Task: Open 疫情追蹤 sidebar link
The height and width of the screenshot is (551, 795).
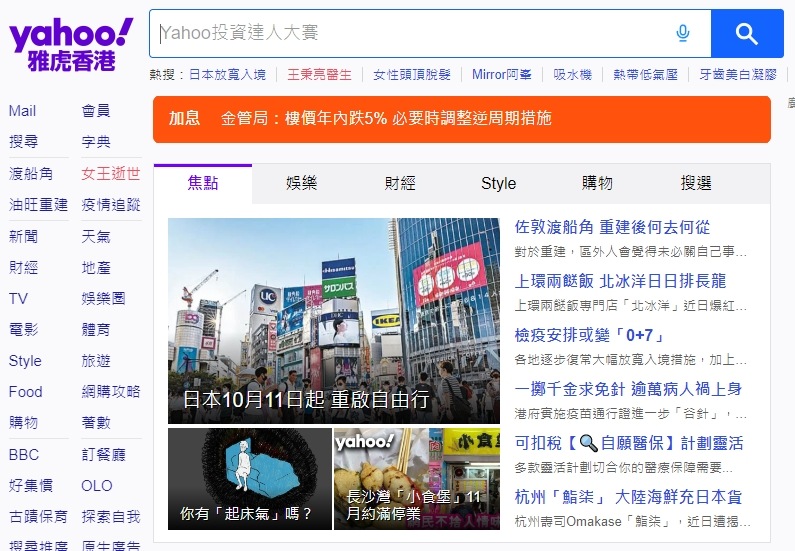Action: 111,205
